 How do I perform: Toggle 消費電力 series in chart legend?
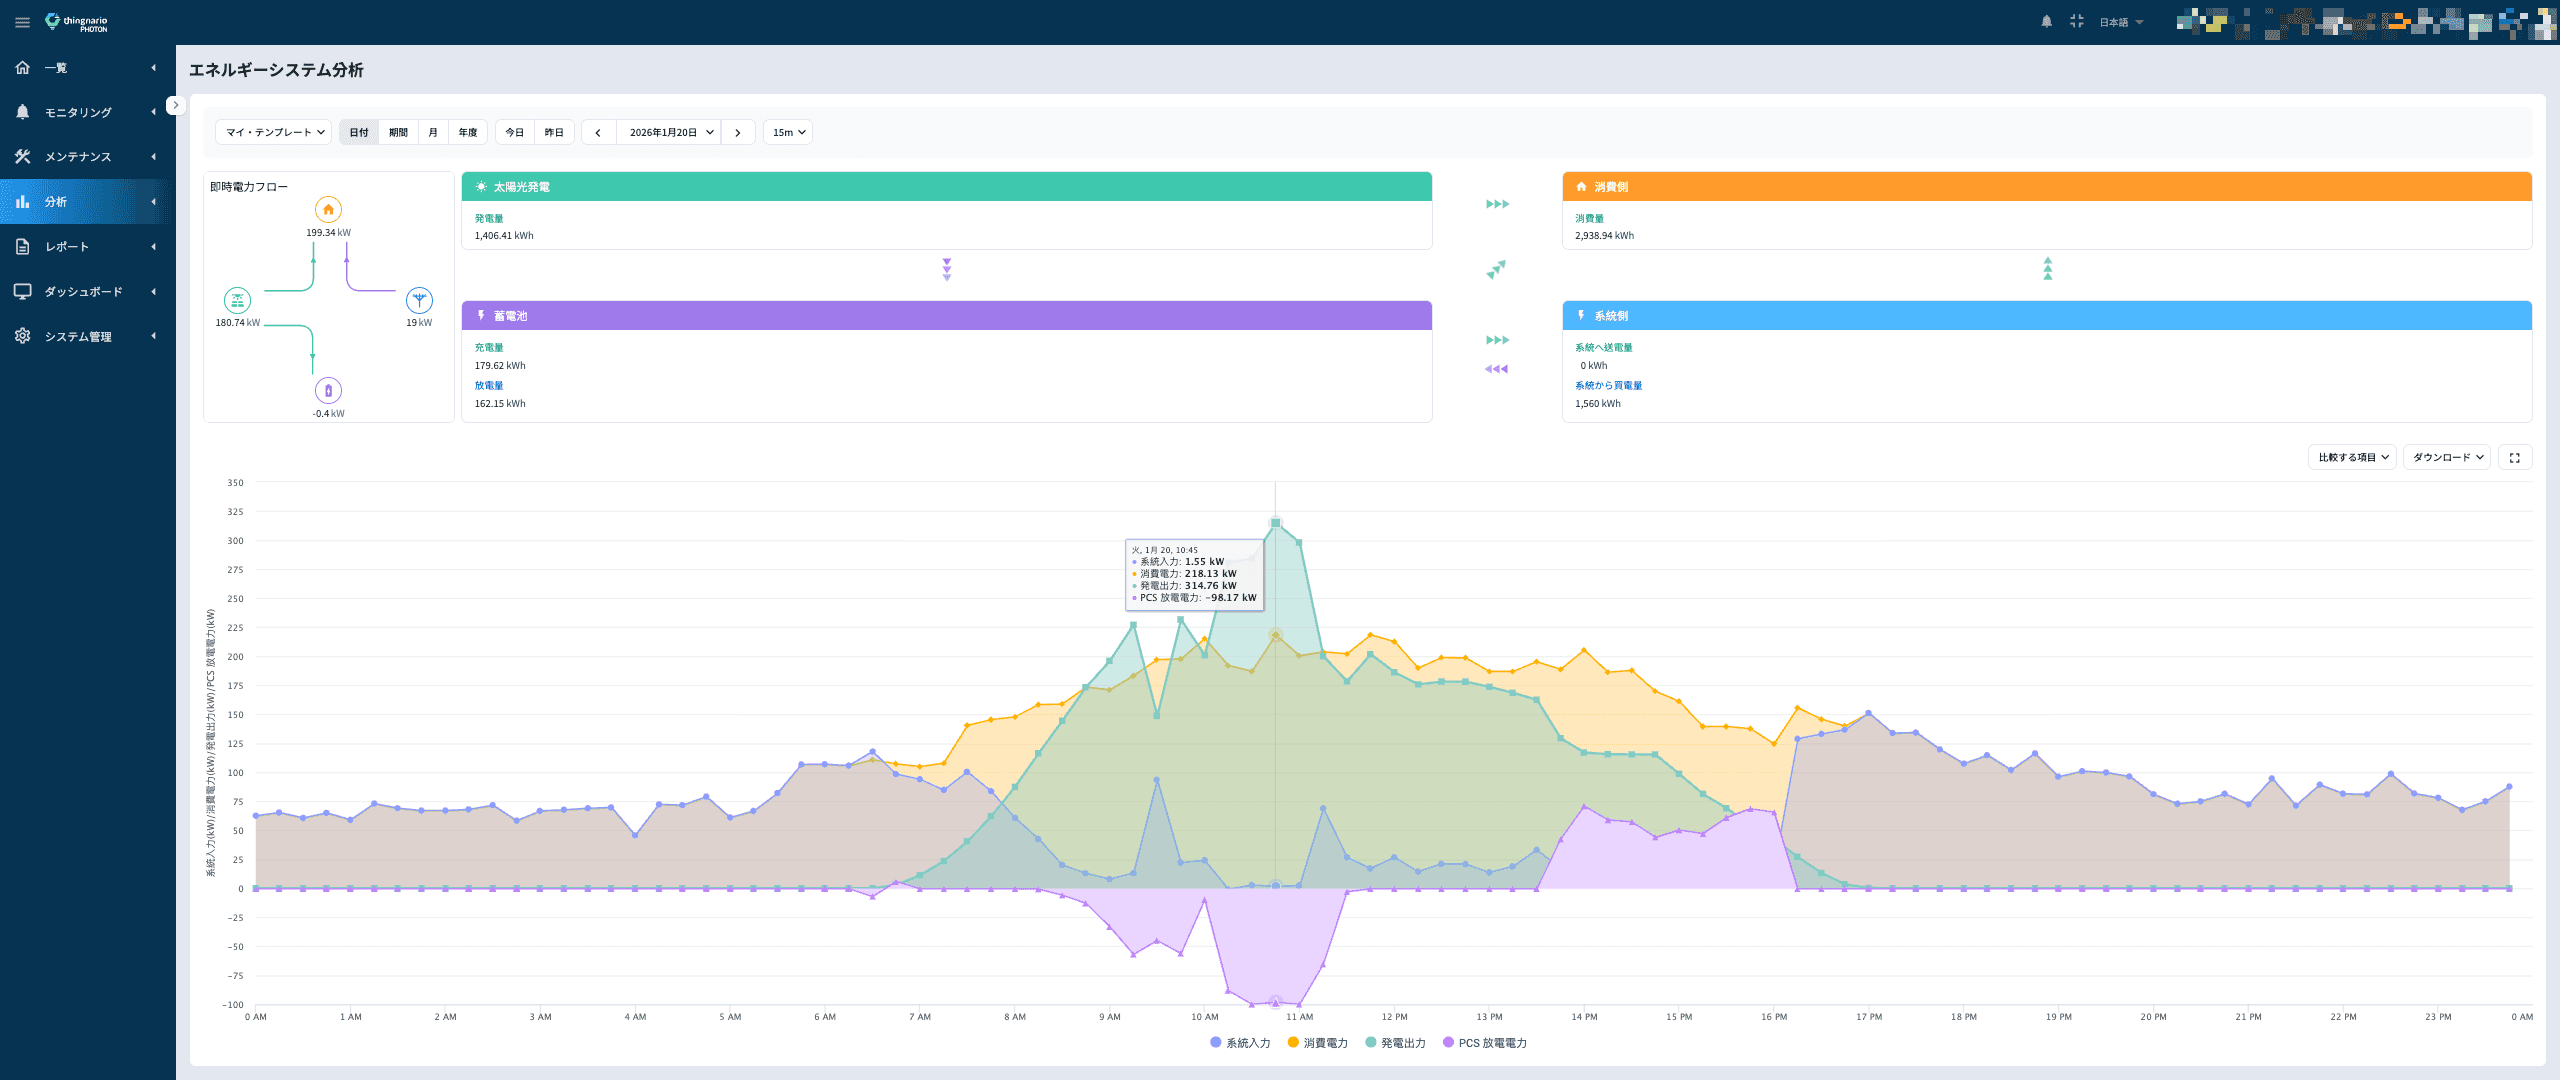tap(1317, 1043)
